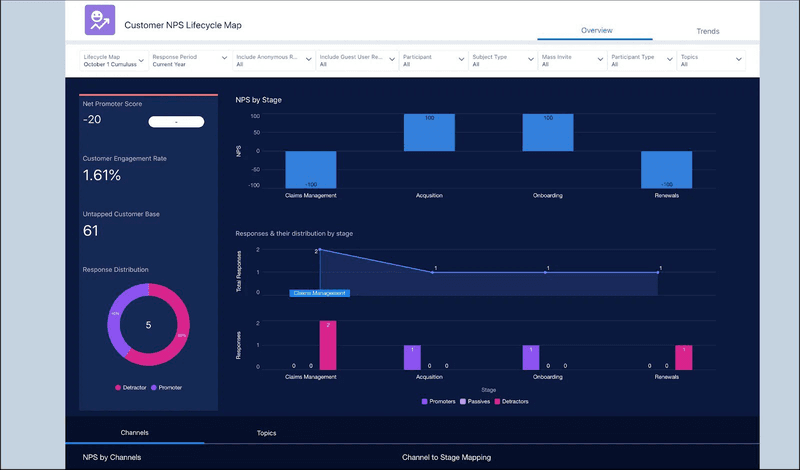
Task: Open the Participant filter dropdown
Action: (x=434, y=60)
